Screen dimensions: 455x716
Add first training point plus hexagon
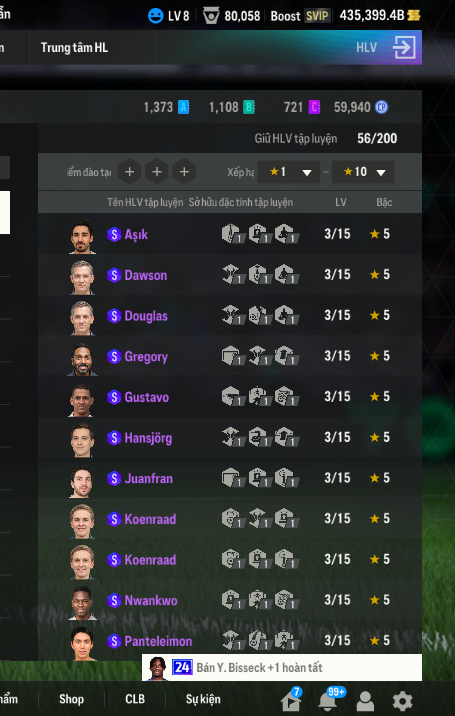[129, 172]
